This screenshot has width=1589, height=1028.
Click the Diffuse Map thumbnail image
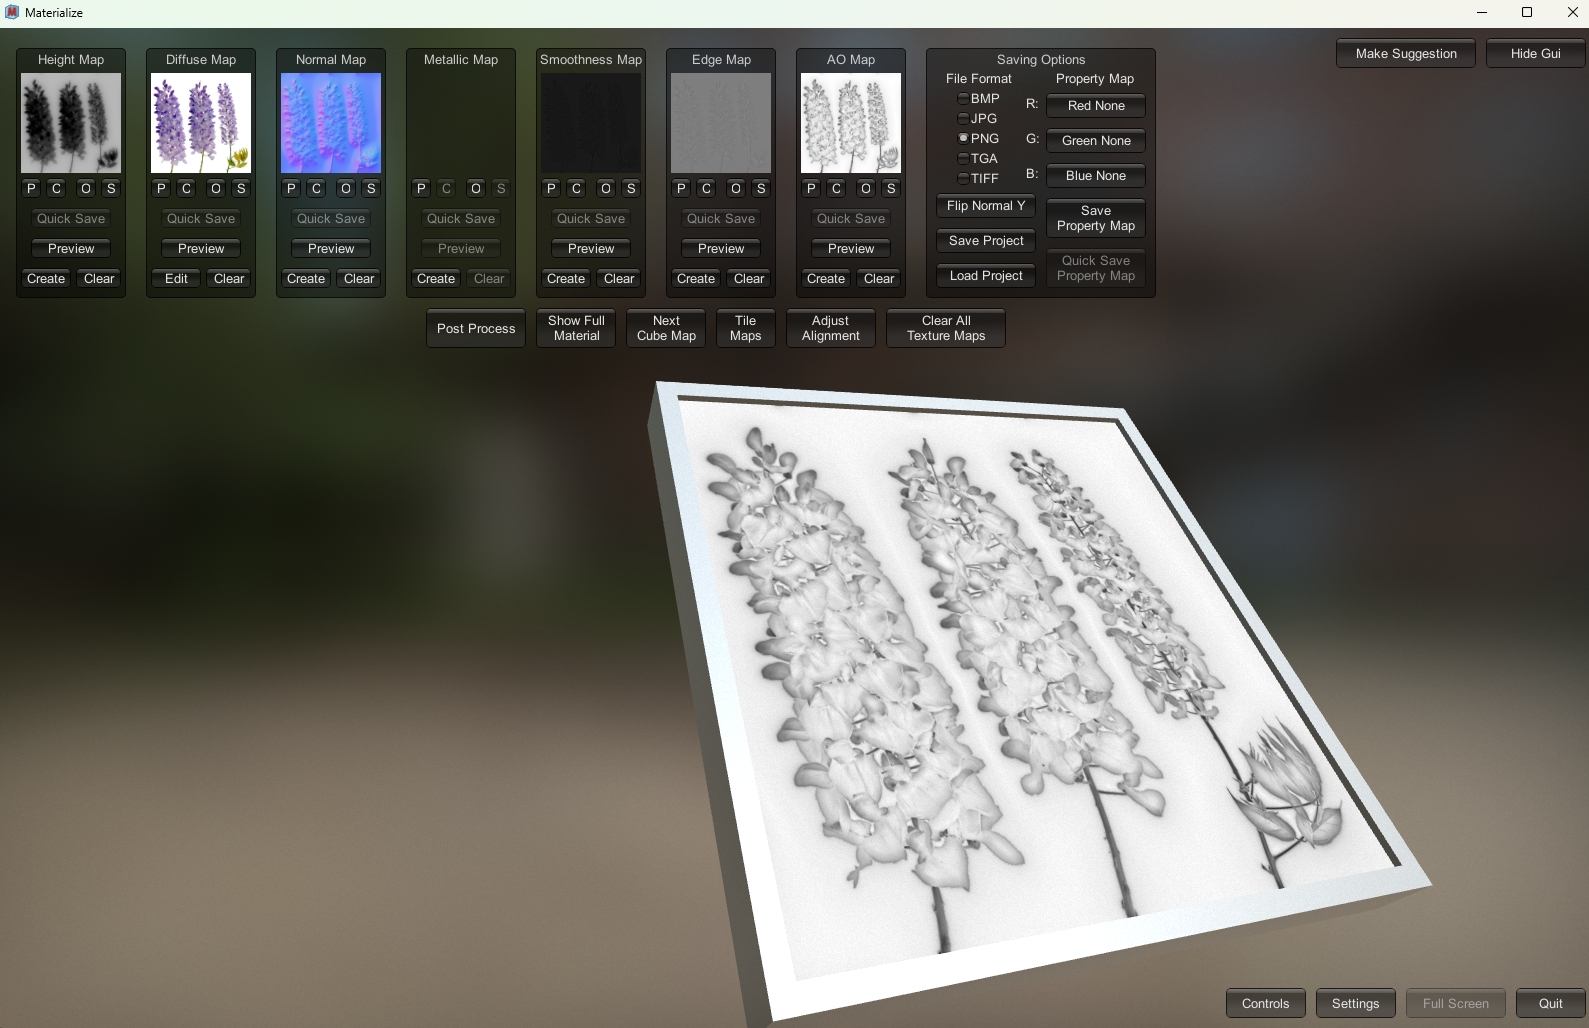coord(201,123)
